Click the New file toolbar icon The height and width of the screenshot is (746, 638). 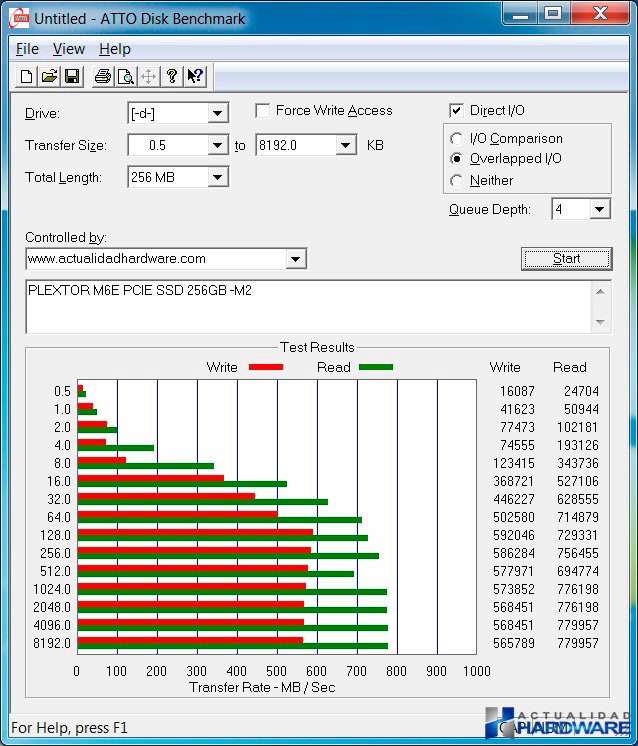(x=27, y=76)
